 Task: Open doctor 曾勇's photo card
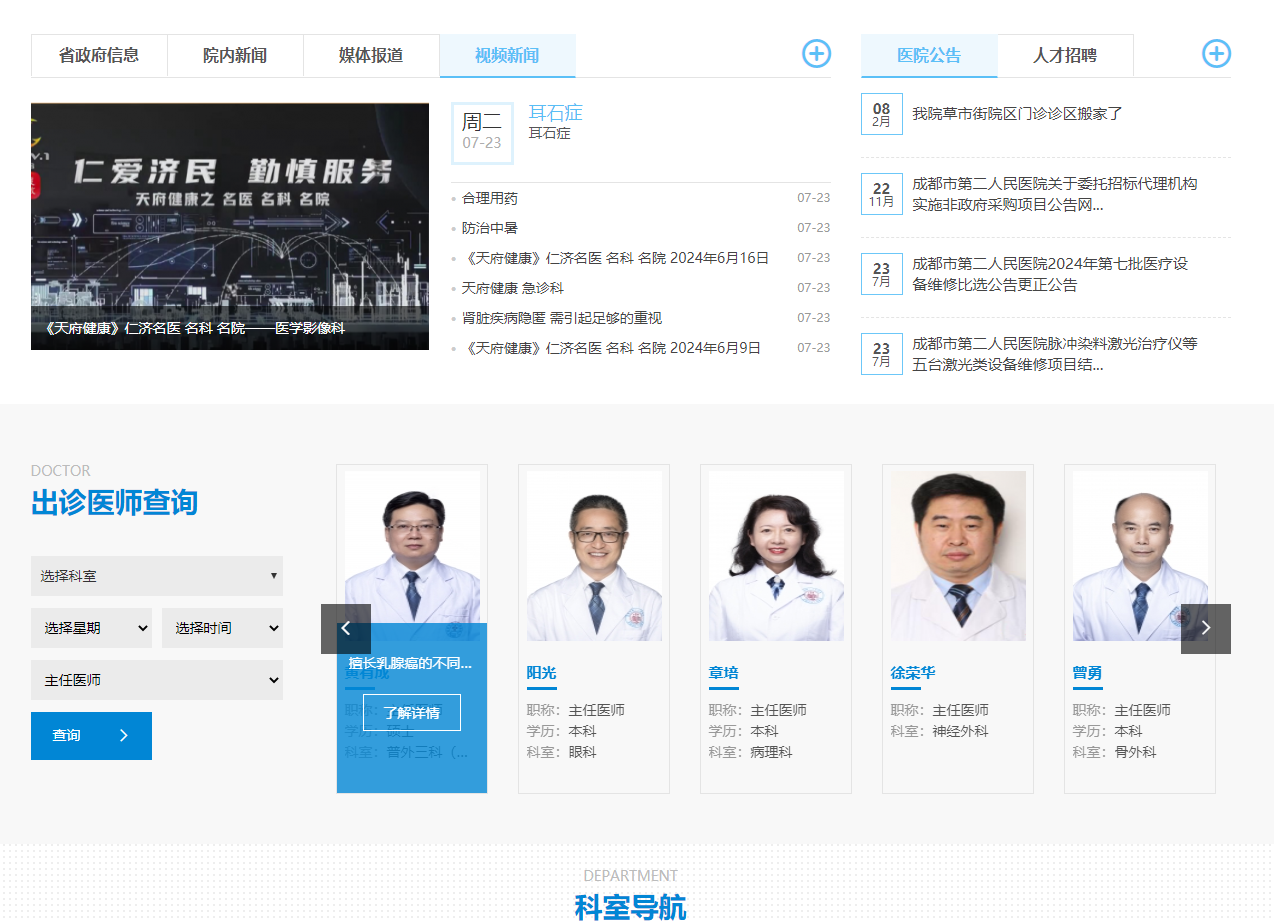pos(1140,556)
